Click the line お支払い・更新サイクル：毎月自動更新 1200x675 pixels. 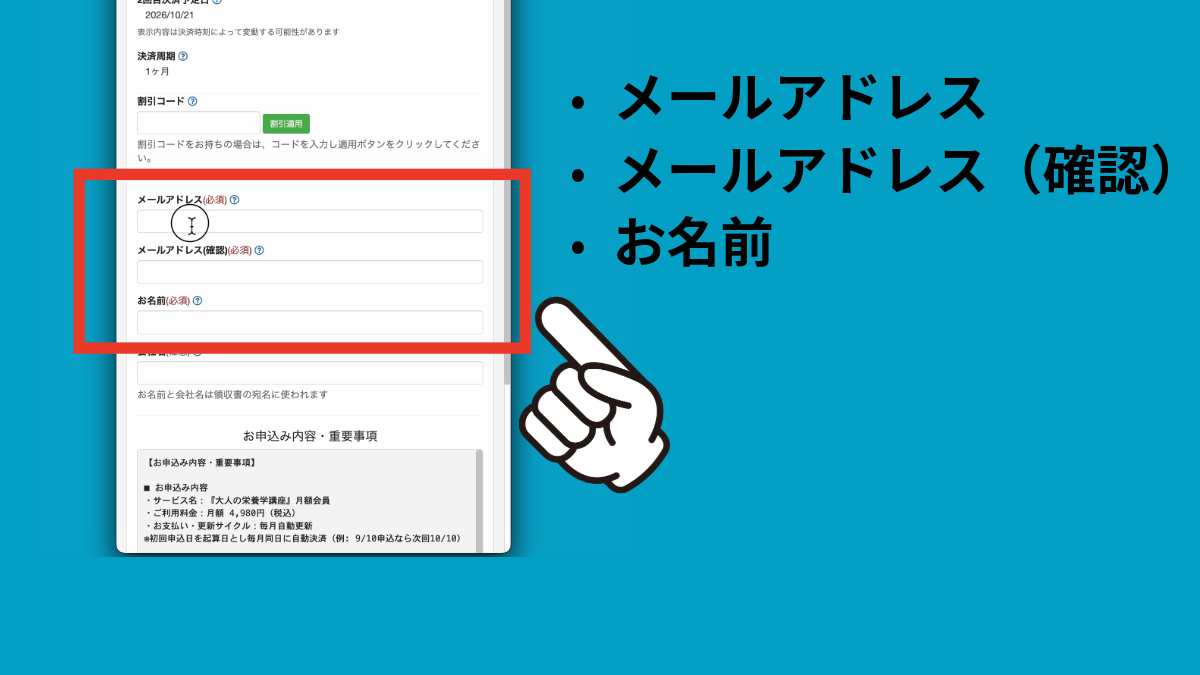(228, 525)
